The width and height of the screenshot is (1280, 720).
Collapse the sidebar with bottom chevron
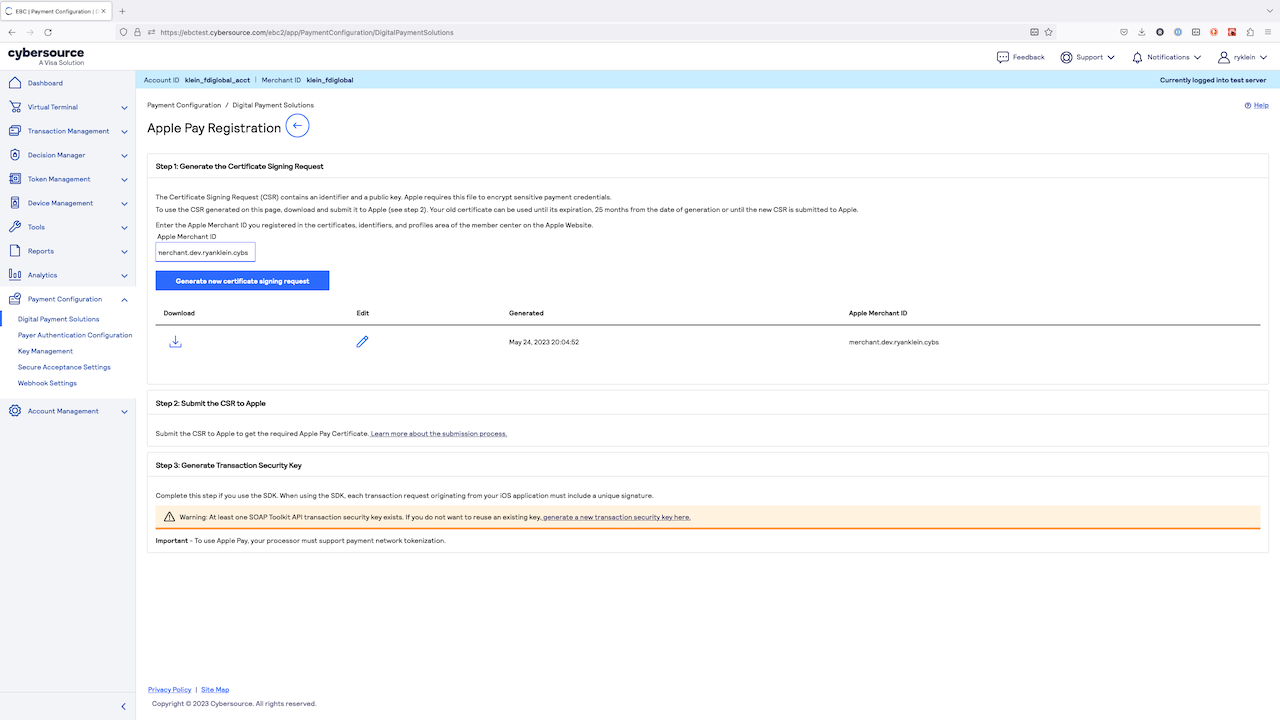click(x=124, y=706)
